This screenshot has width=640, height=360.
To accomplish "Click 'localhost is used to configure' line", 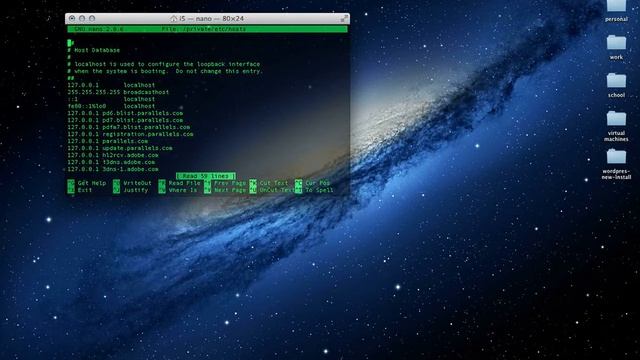I will click(x=164, y=64).
